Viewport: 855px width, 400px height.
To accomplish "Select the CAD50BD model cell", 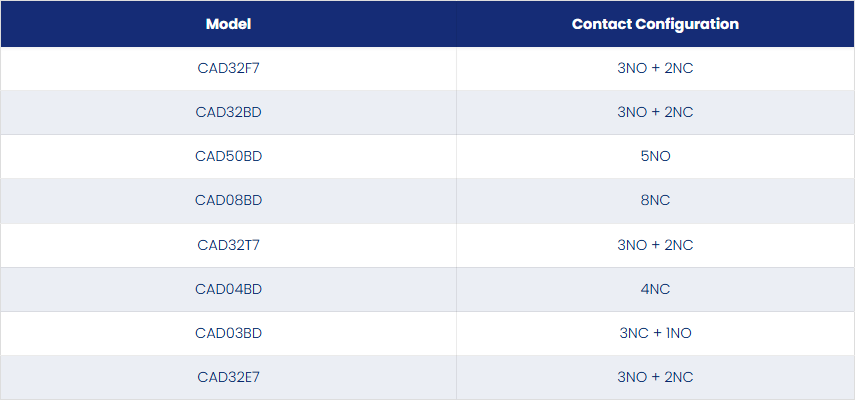I will [228, 156].
